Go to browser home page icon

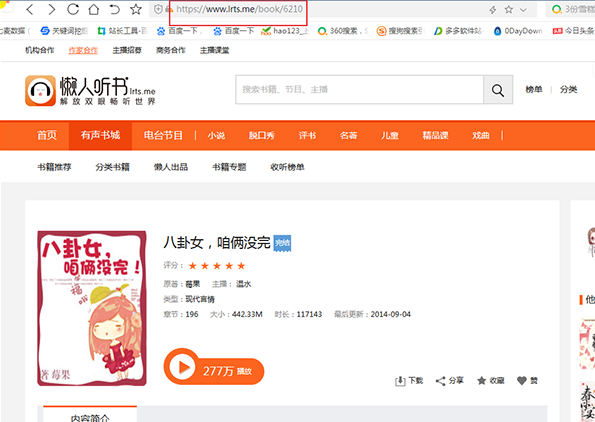[x=94, y=9]
